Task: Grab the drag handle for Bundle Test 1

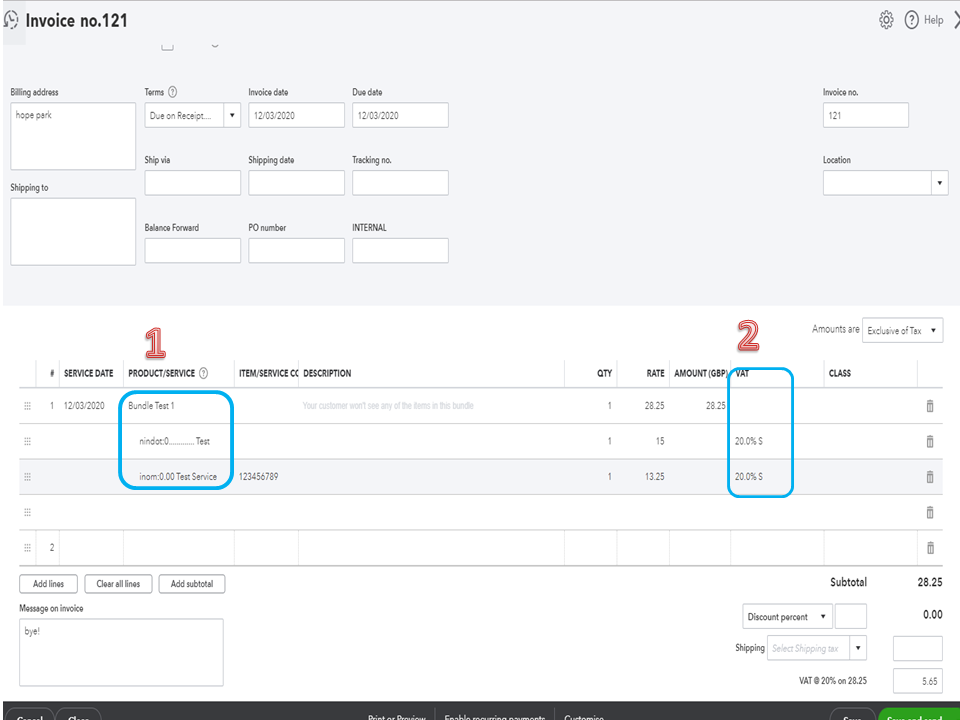Action: tap(28, 406)
